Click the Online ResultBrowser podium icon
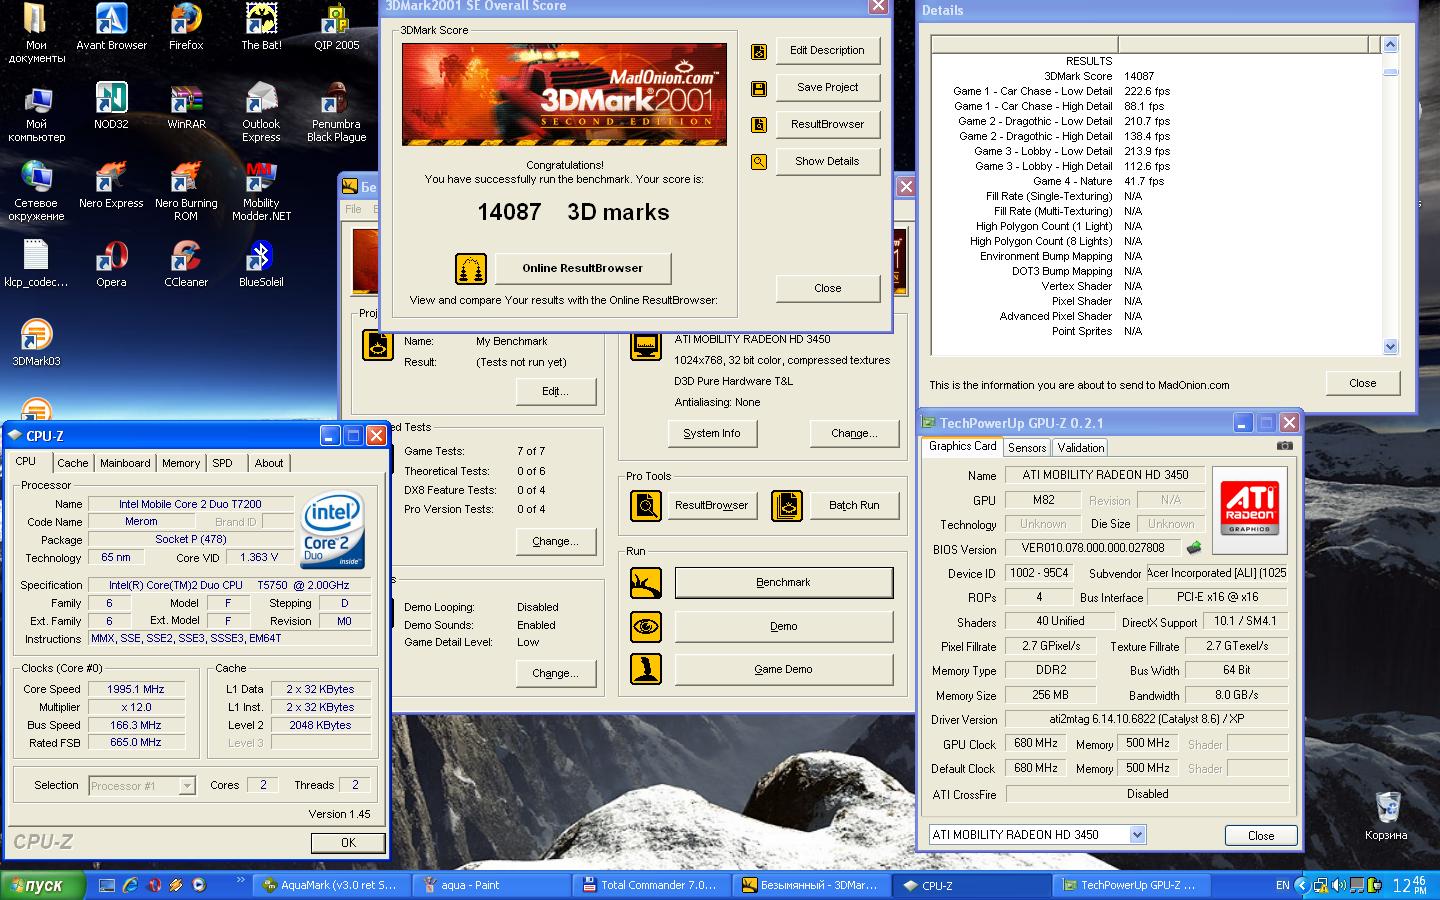 click(471, 268)
